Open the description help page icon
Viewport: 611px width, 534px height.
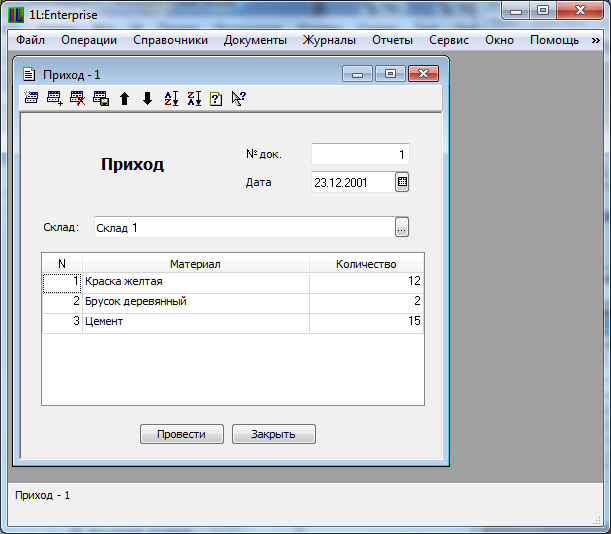[x=215, y=98]
